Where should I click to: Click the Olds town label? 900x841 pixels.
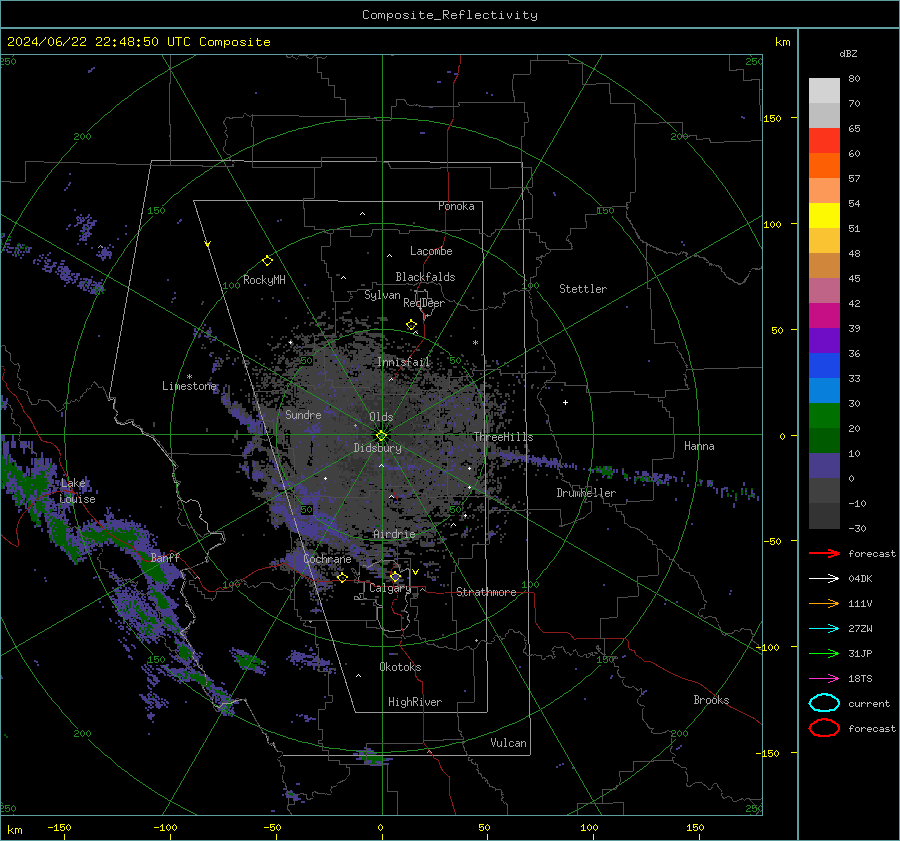tap(381, 417)
